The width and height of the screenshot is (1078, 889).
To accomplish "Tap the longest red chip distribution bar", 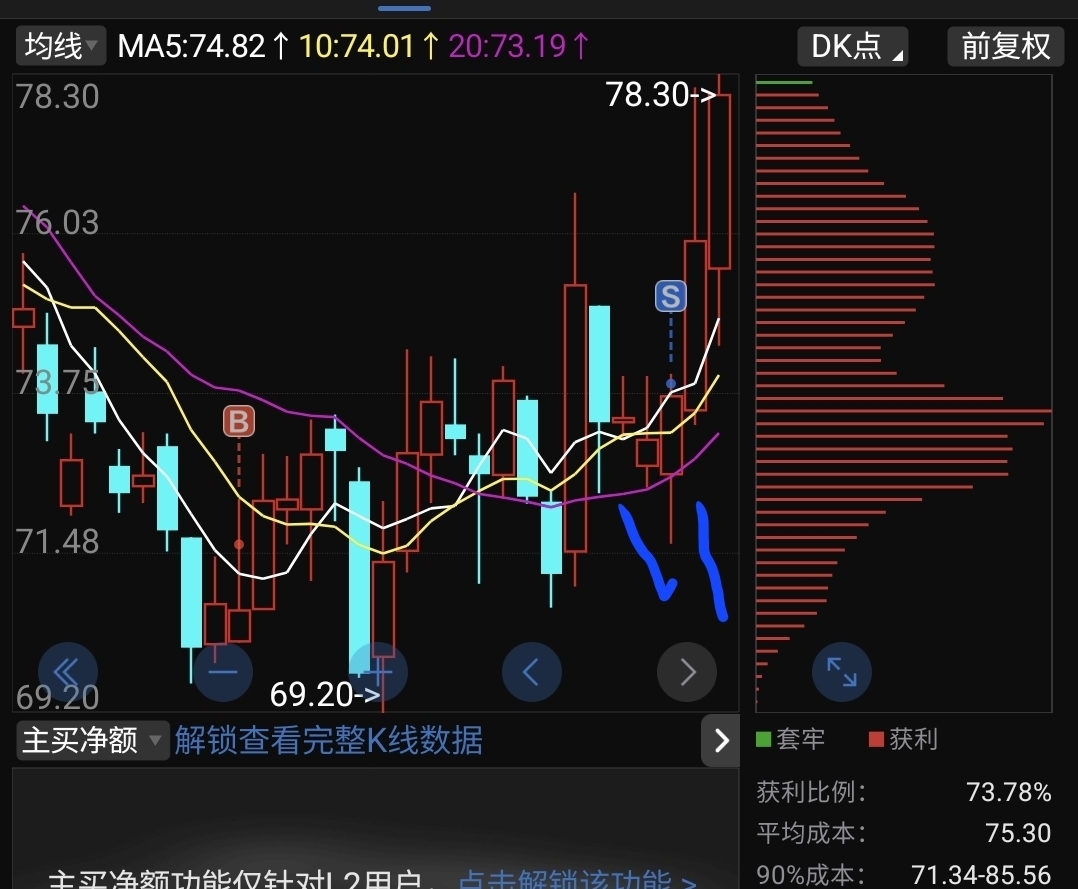I will click(x=903, y=411).
